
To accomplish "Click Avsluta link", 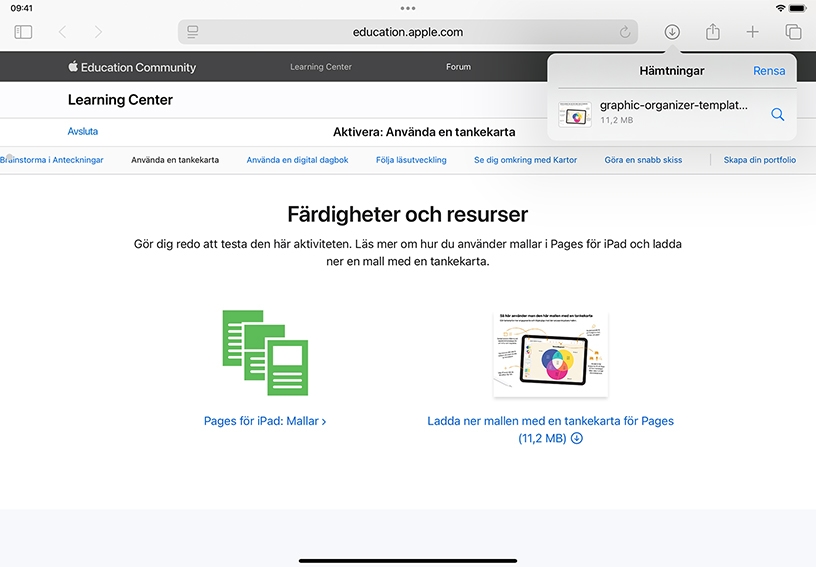I will tap(83, 132).
